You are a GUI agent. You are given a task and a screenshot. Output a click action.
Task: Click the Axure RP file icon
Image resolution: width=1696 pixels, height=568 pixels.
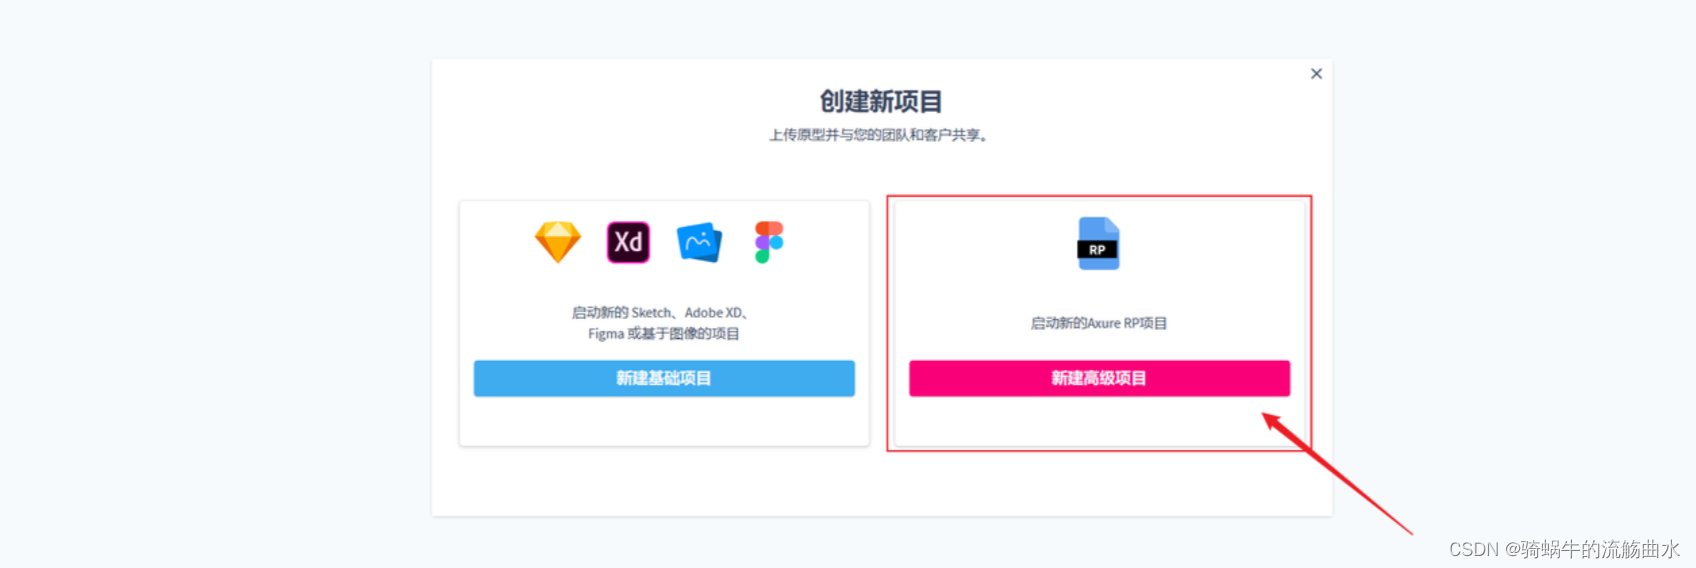click(x=1098, y=243)
